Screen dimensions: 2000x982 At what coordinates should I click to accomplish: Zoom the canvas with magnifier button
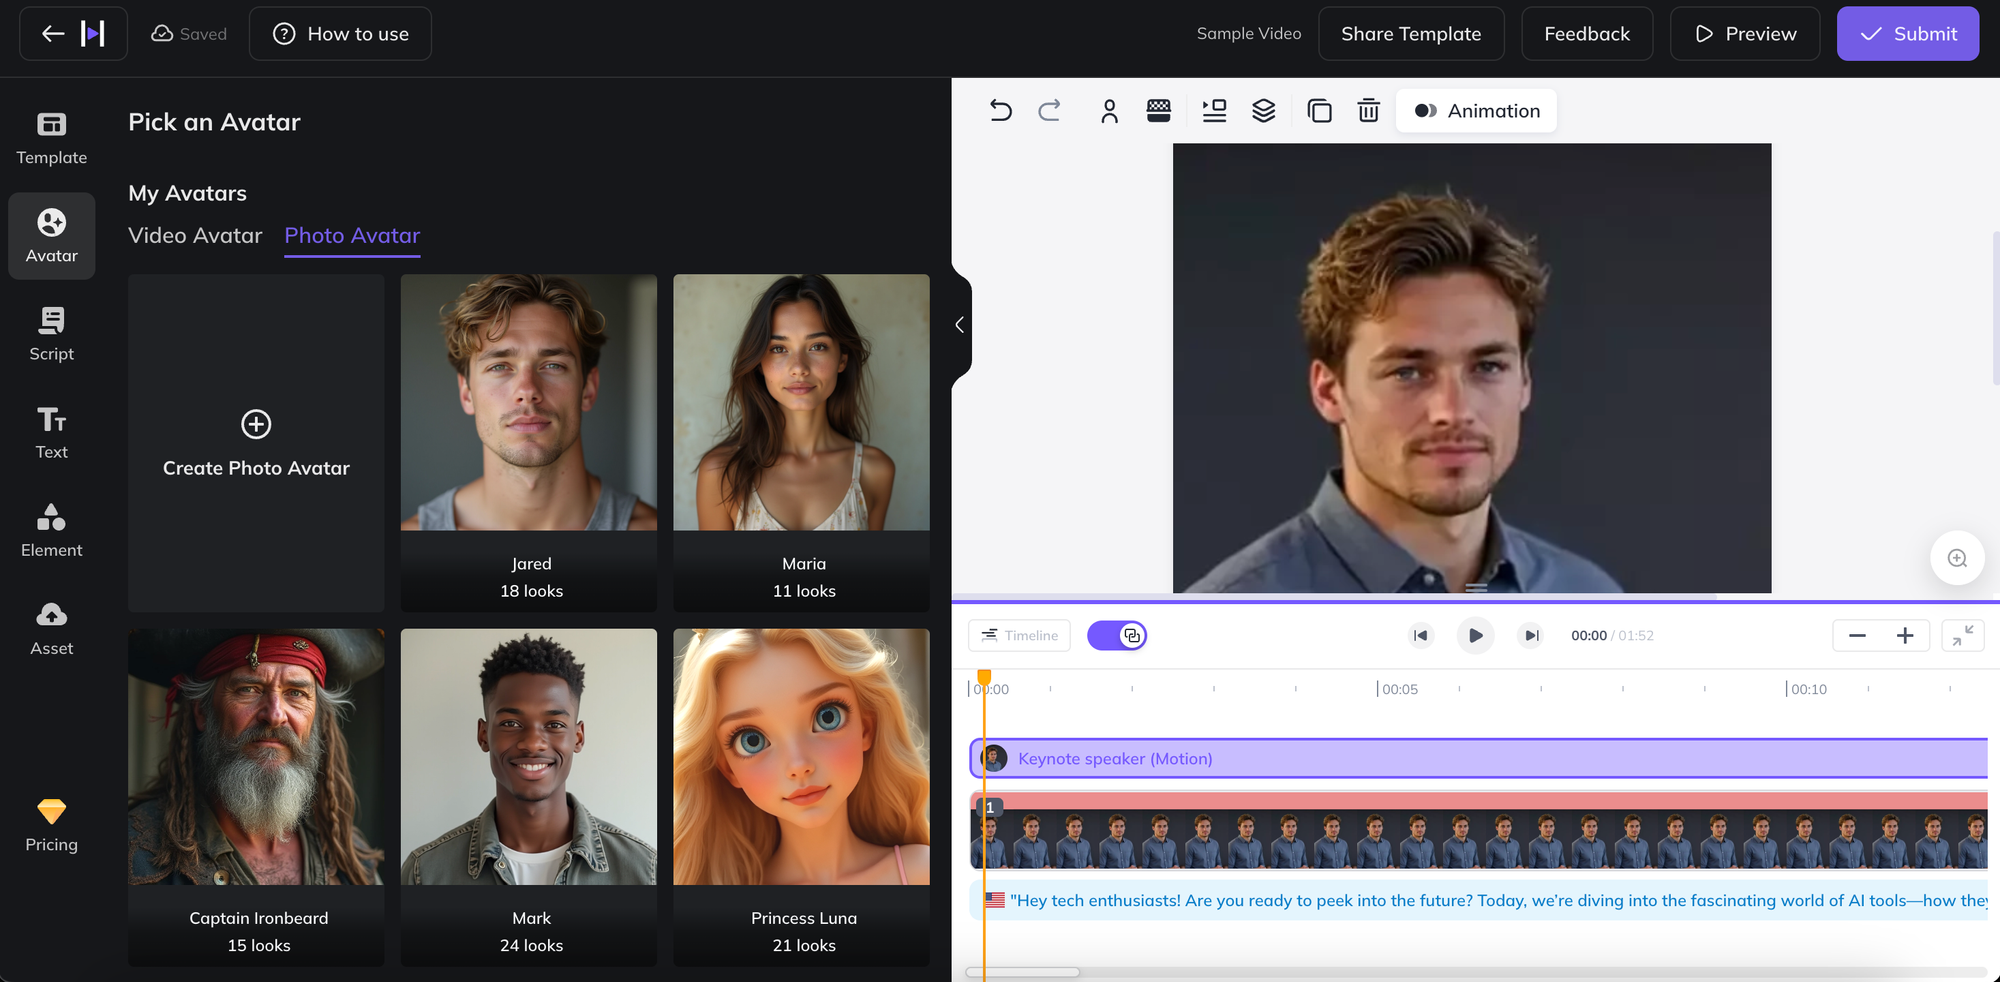pos(1957,558)
